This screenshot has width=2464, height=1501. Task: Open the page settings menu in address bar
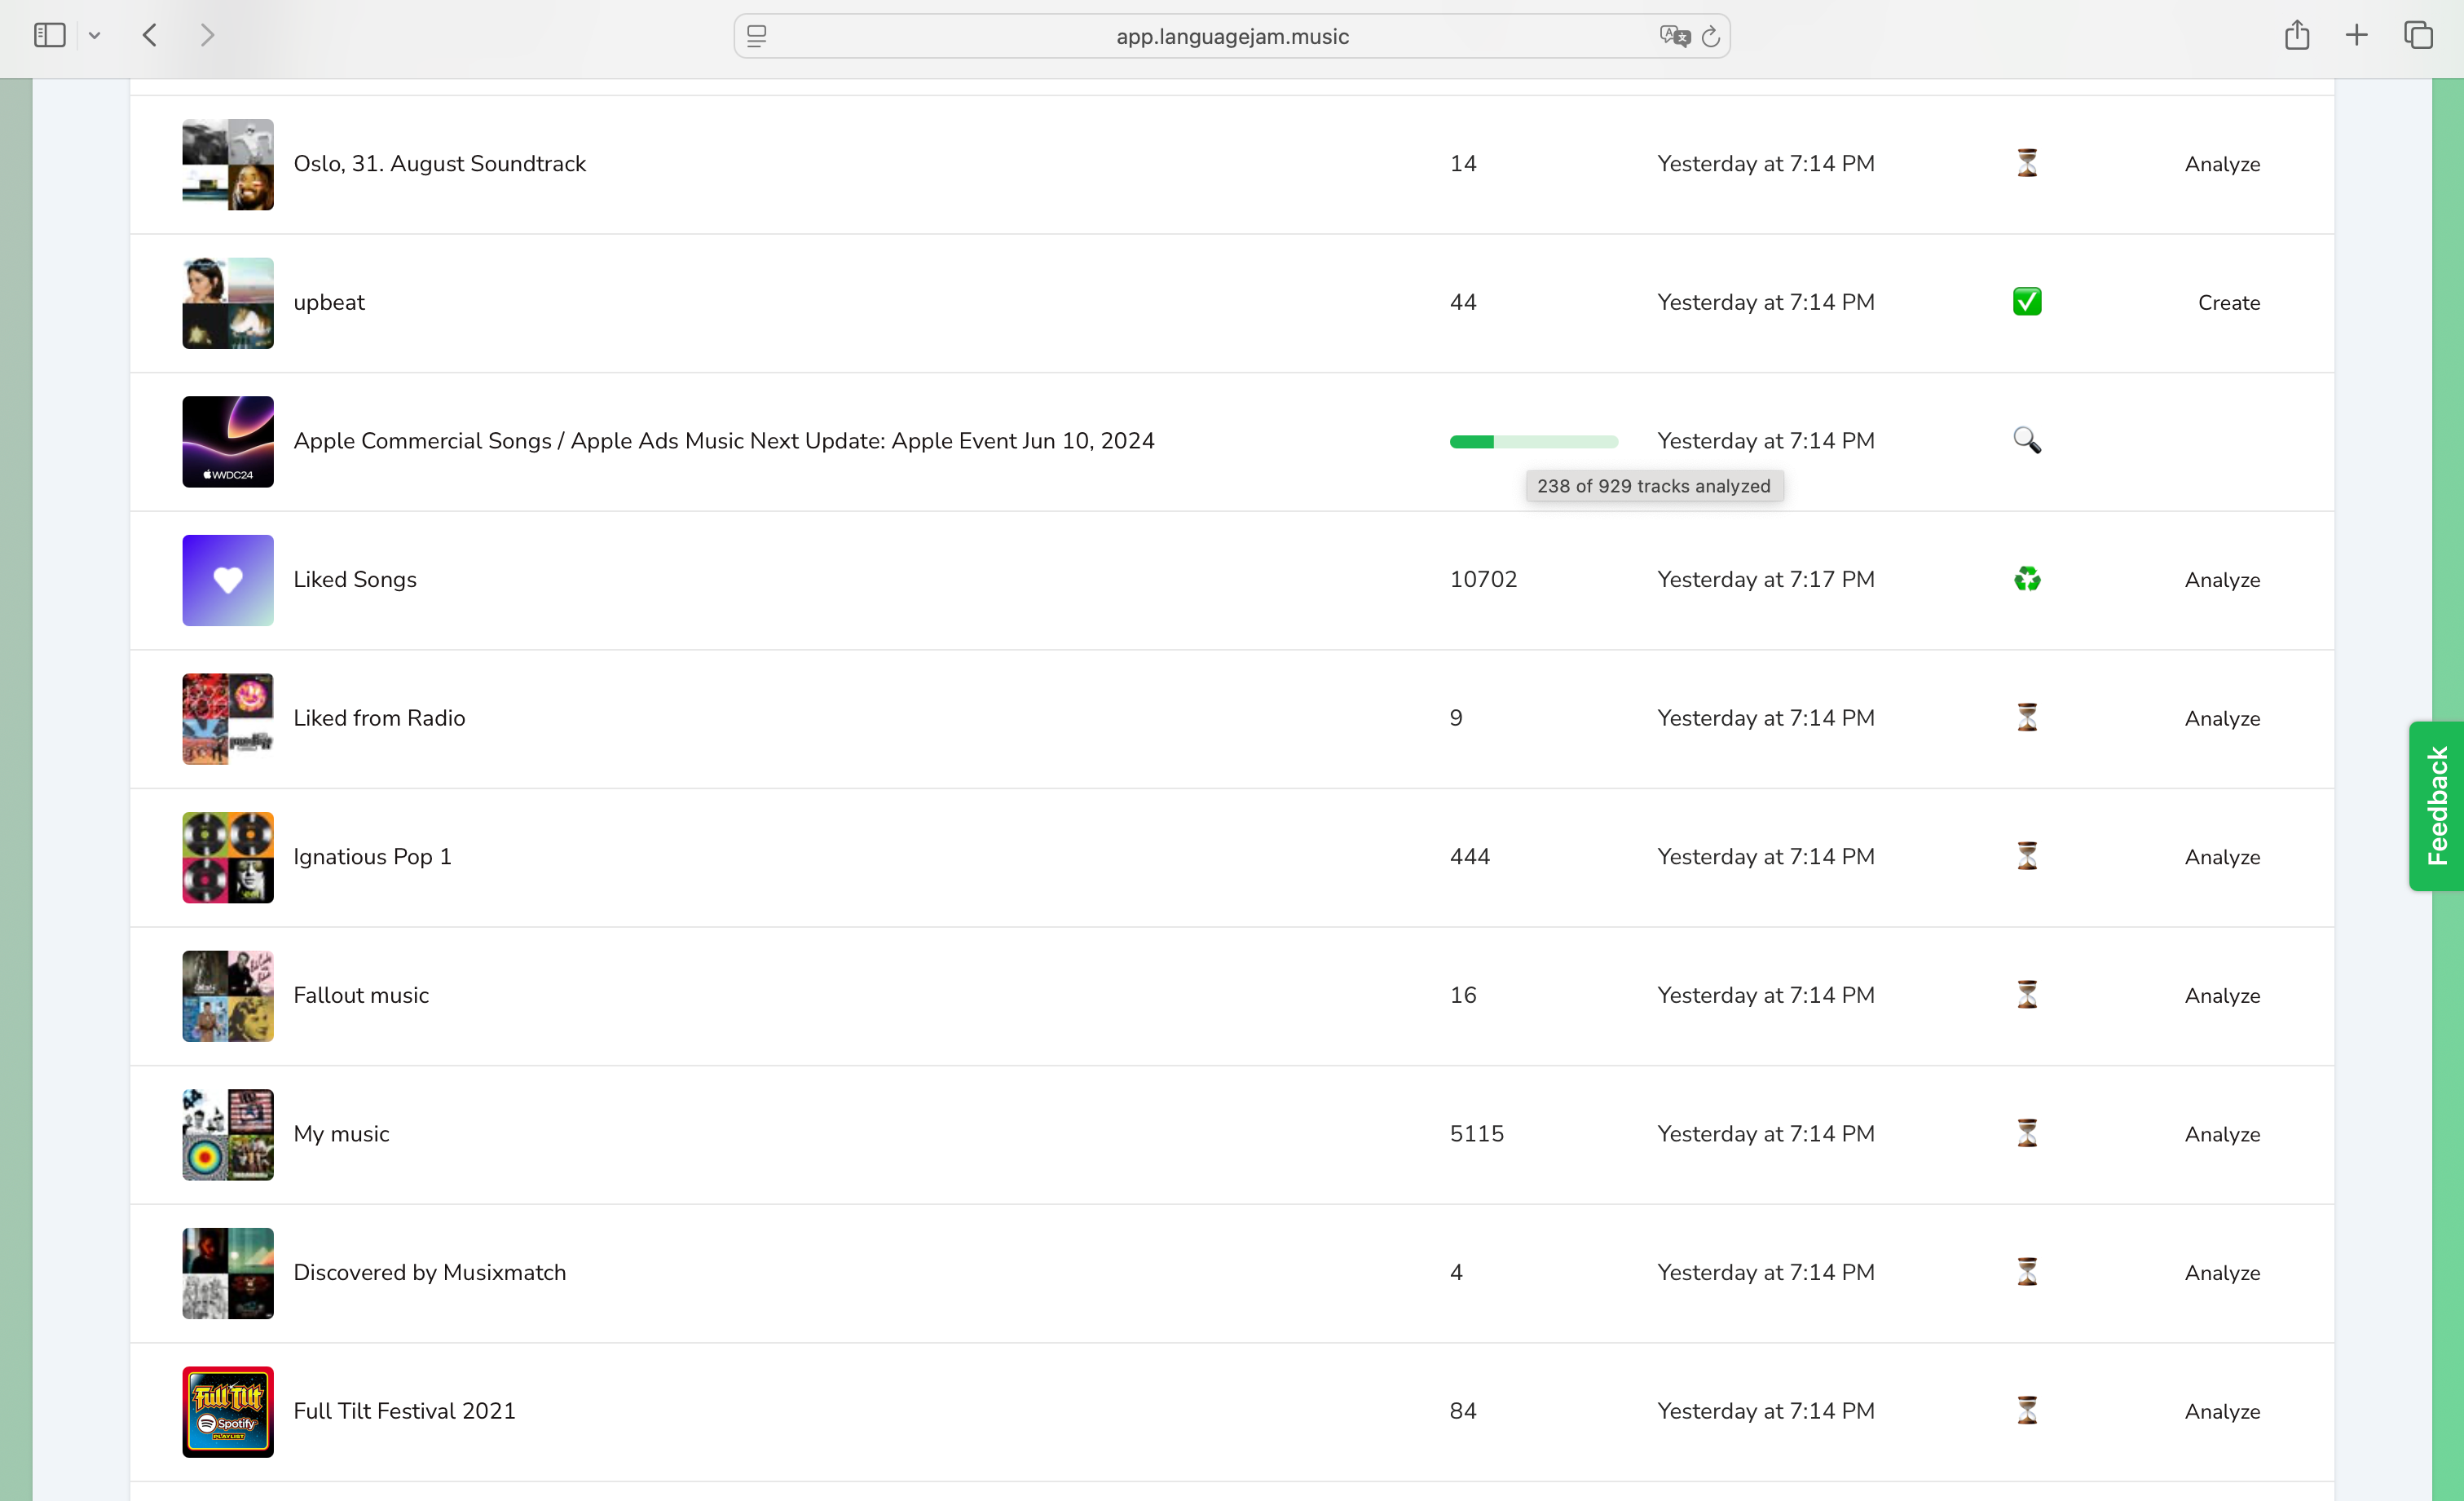pos(757,36)
